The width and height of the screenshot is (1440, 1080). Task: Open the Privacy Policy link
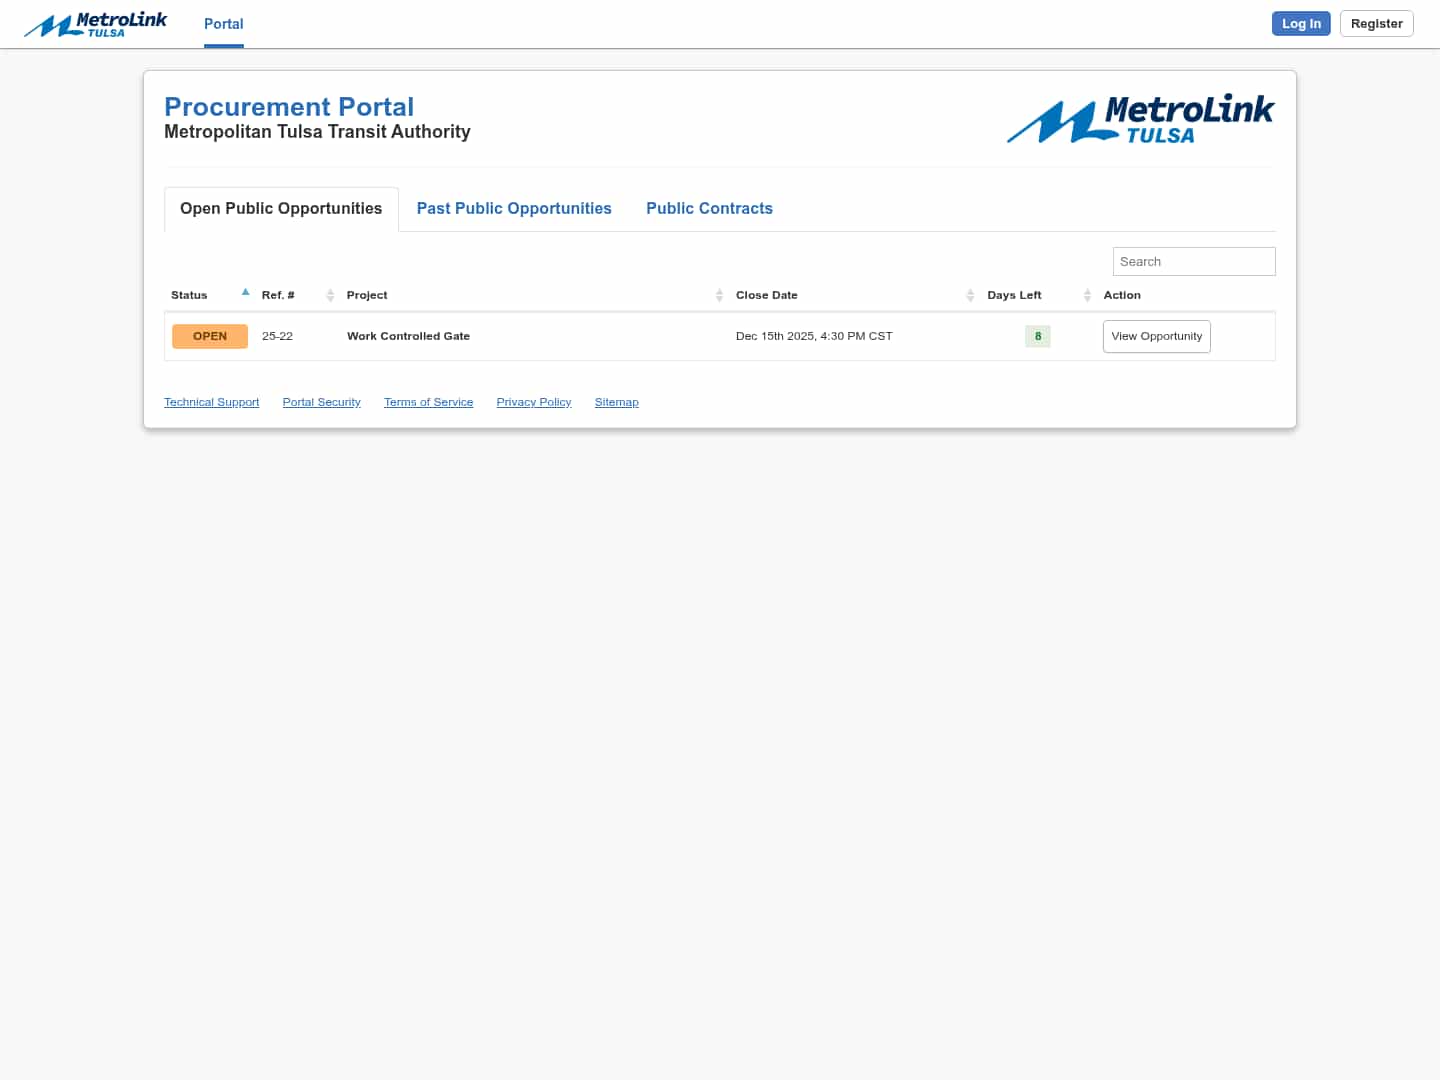(534, 402)
